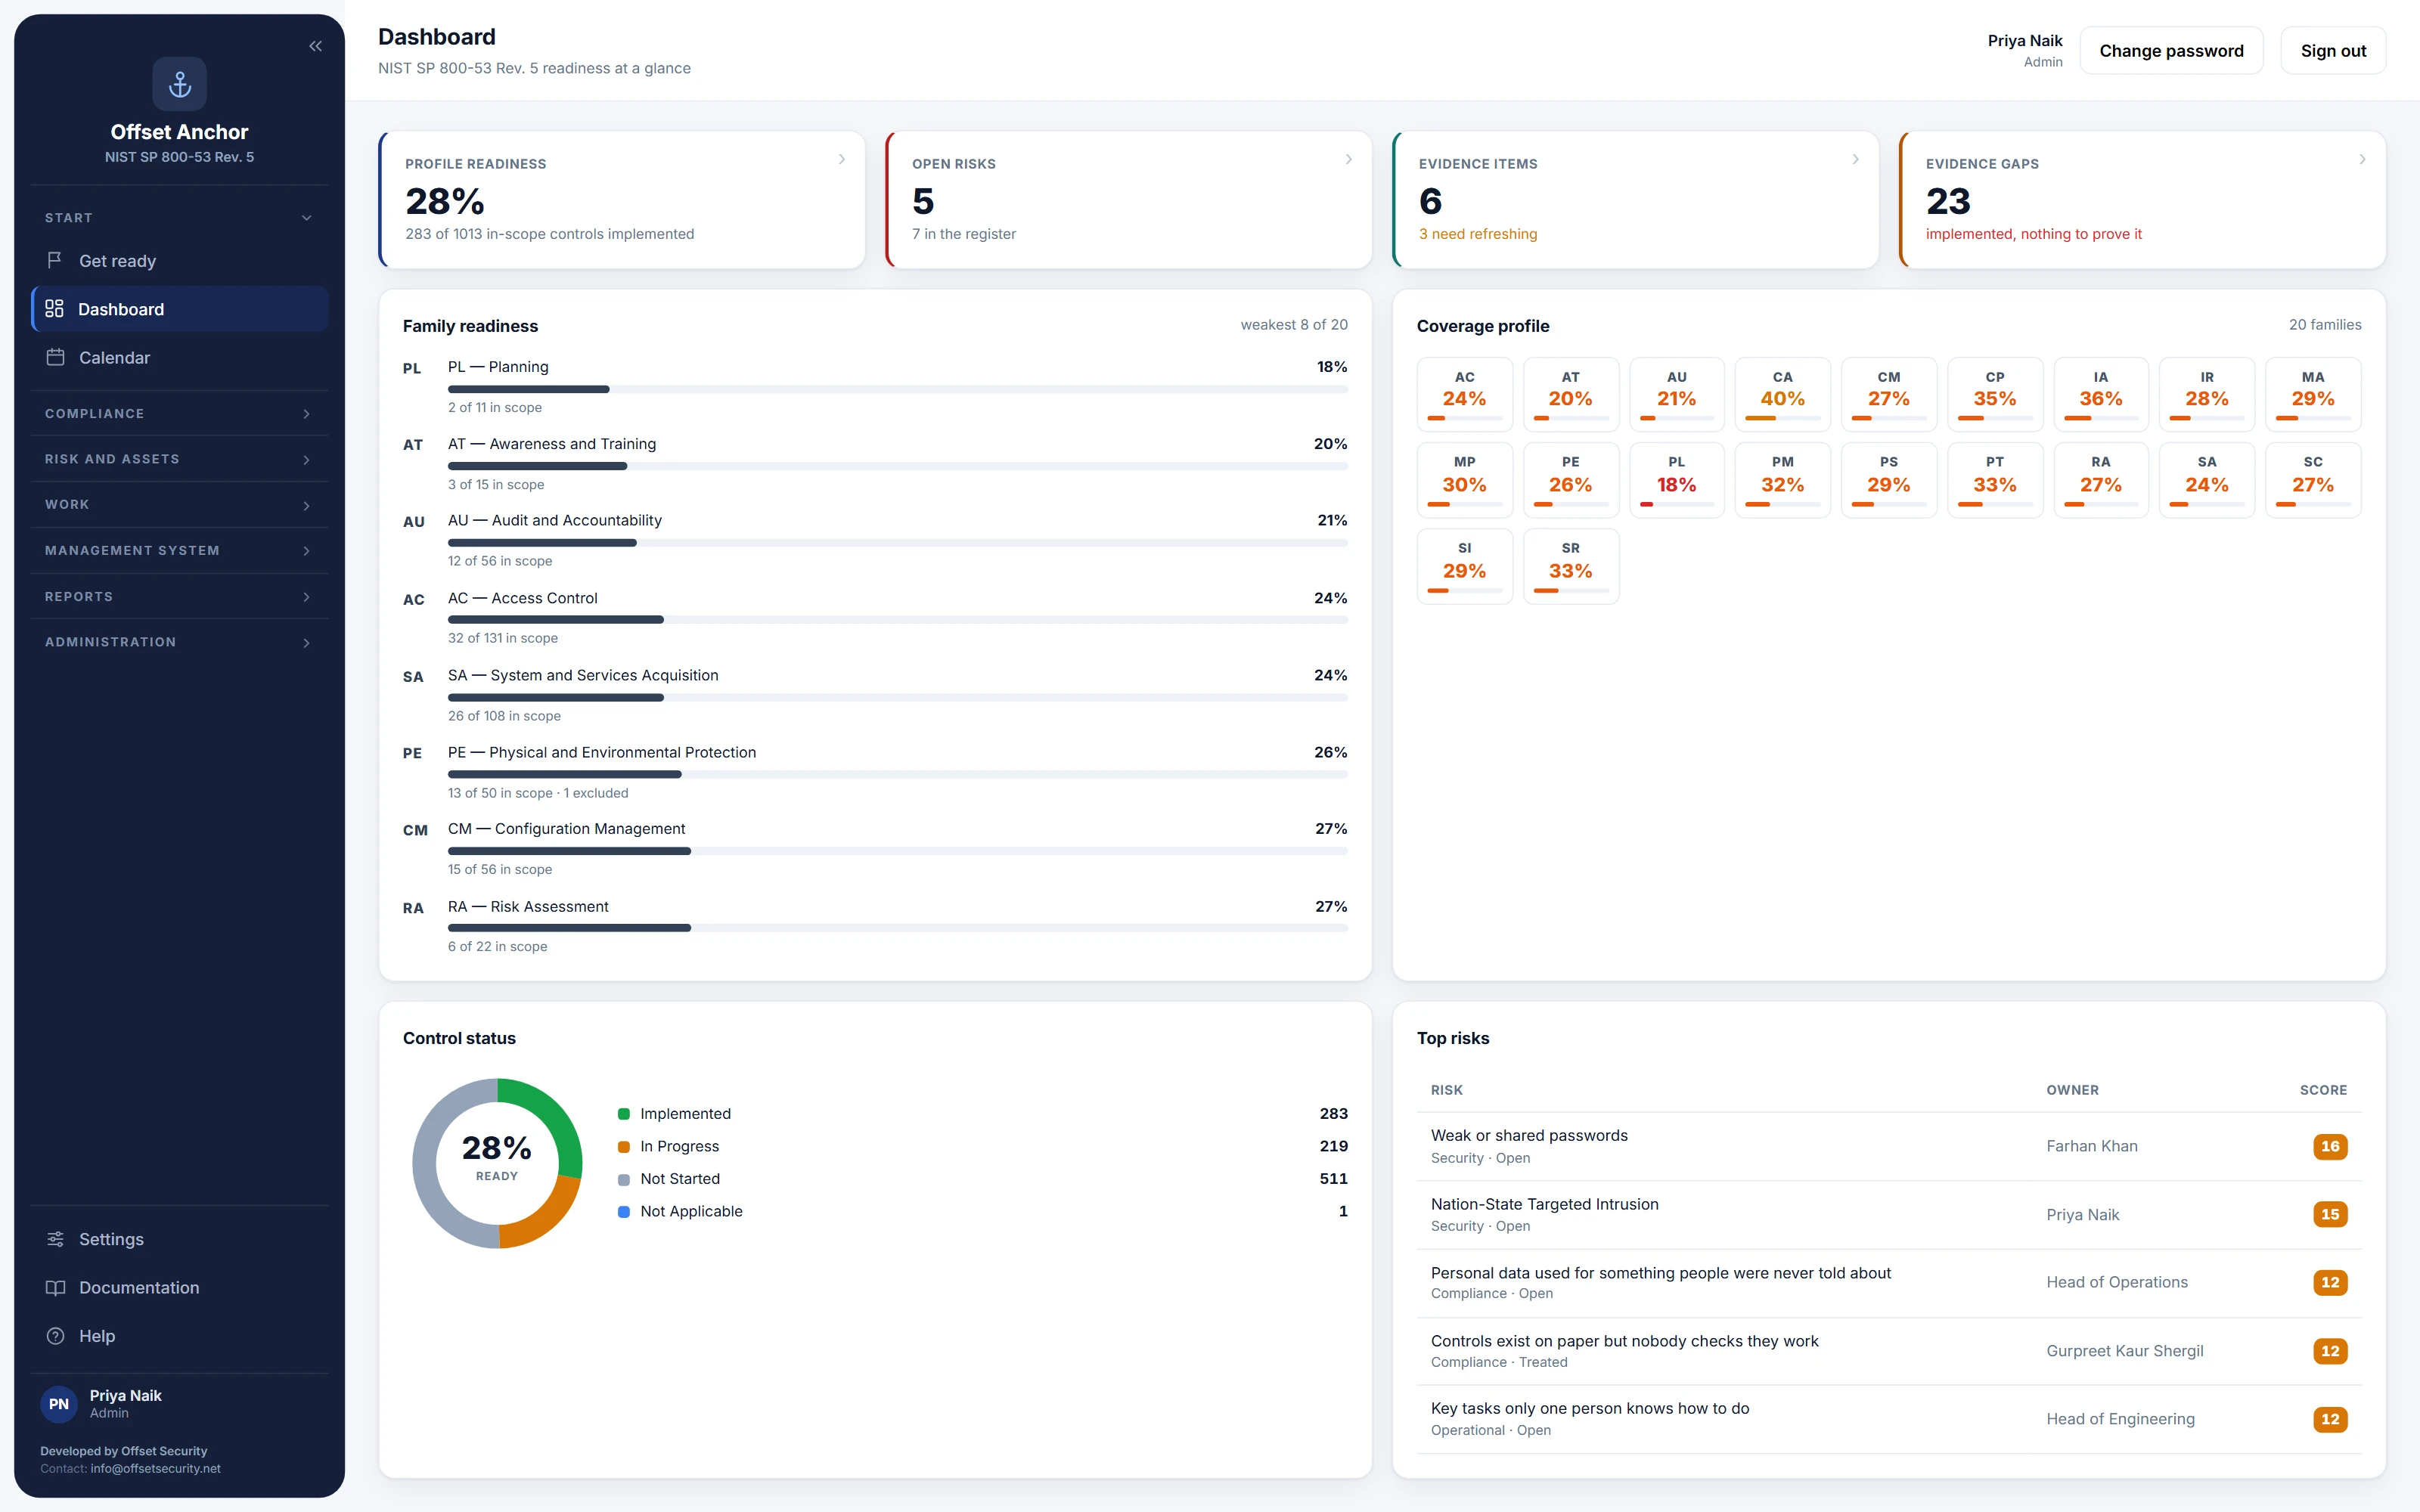Image resolution: width=2420 pixels, height=1512 pixels.
Task: Click the AT — Awareness and Training row
Action: pos(875,464)
